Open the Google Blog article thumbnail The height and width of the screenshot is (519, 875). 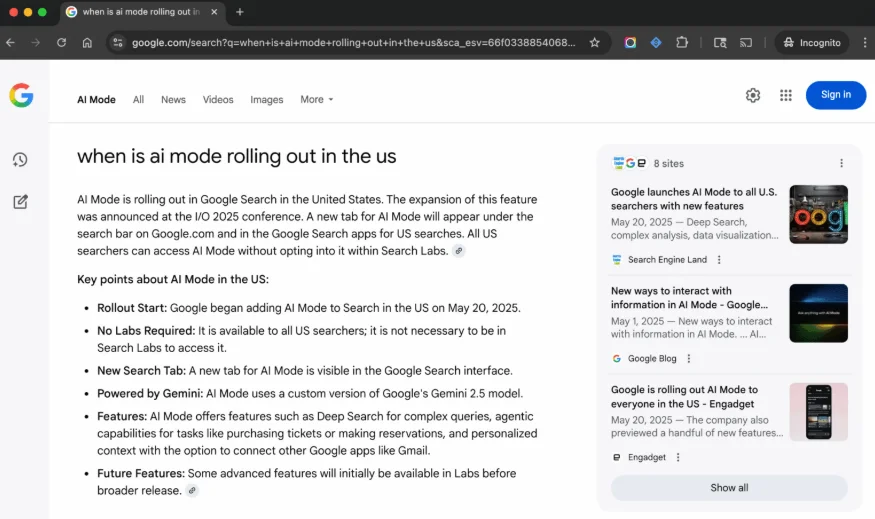click(818, 313)
